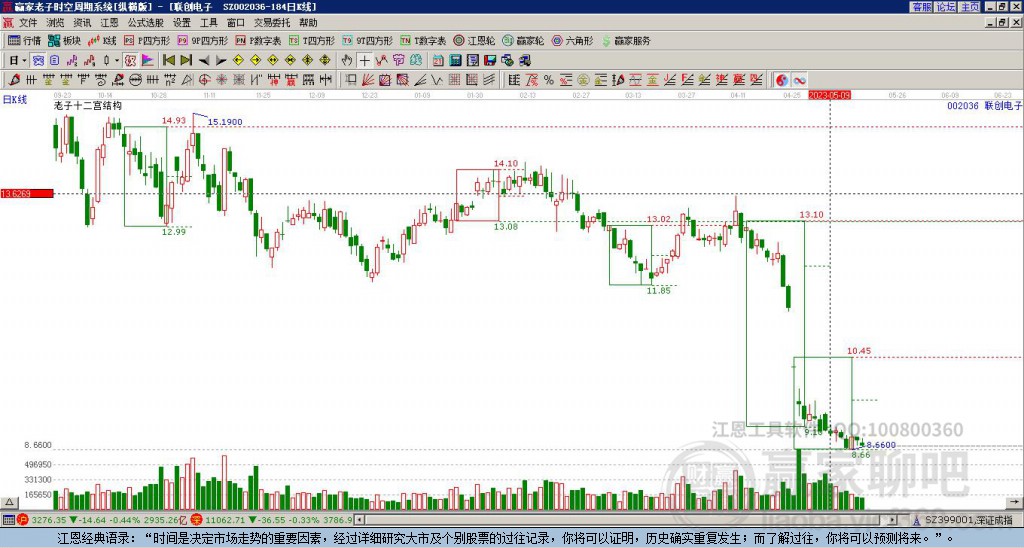Open the 江恩 menu
Image resolution: width=1024 pixels, height=548 pixels.
coord(109,23)
